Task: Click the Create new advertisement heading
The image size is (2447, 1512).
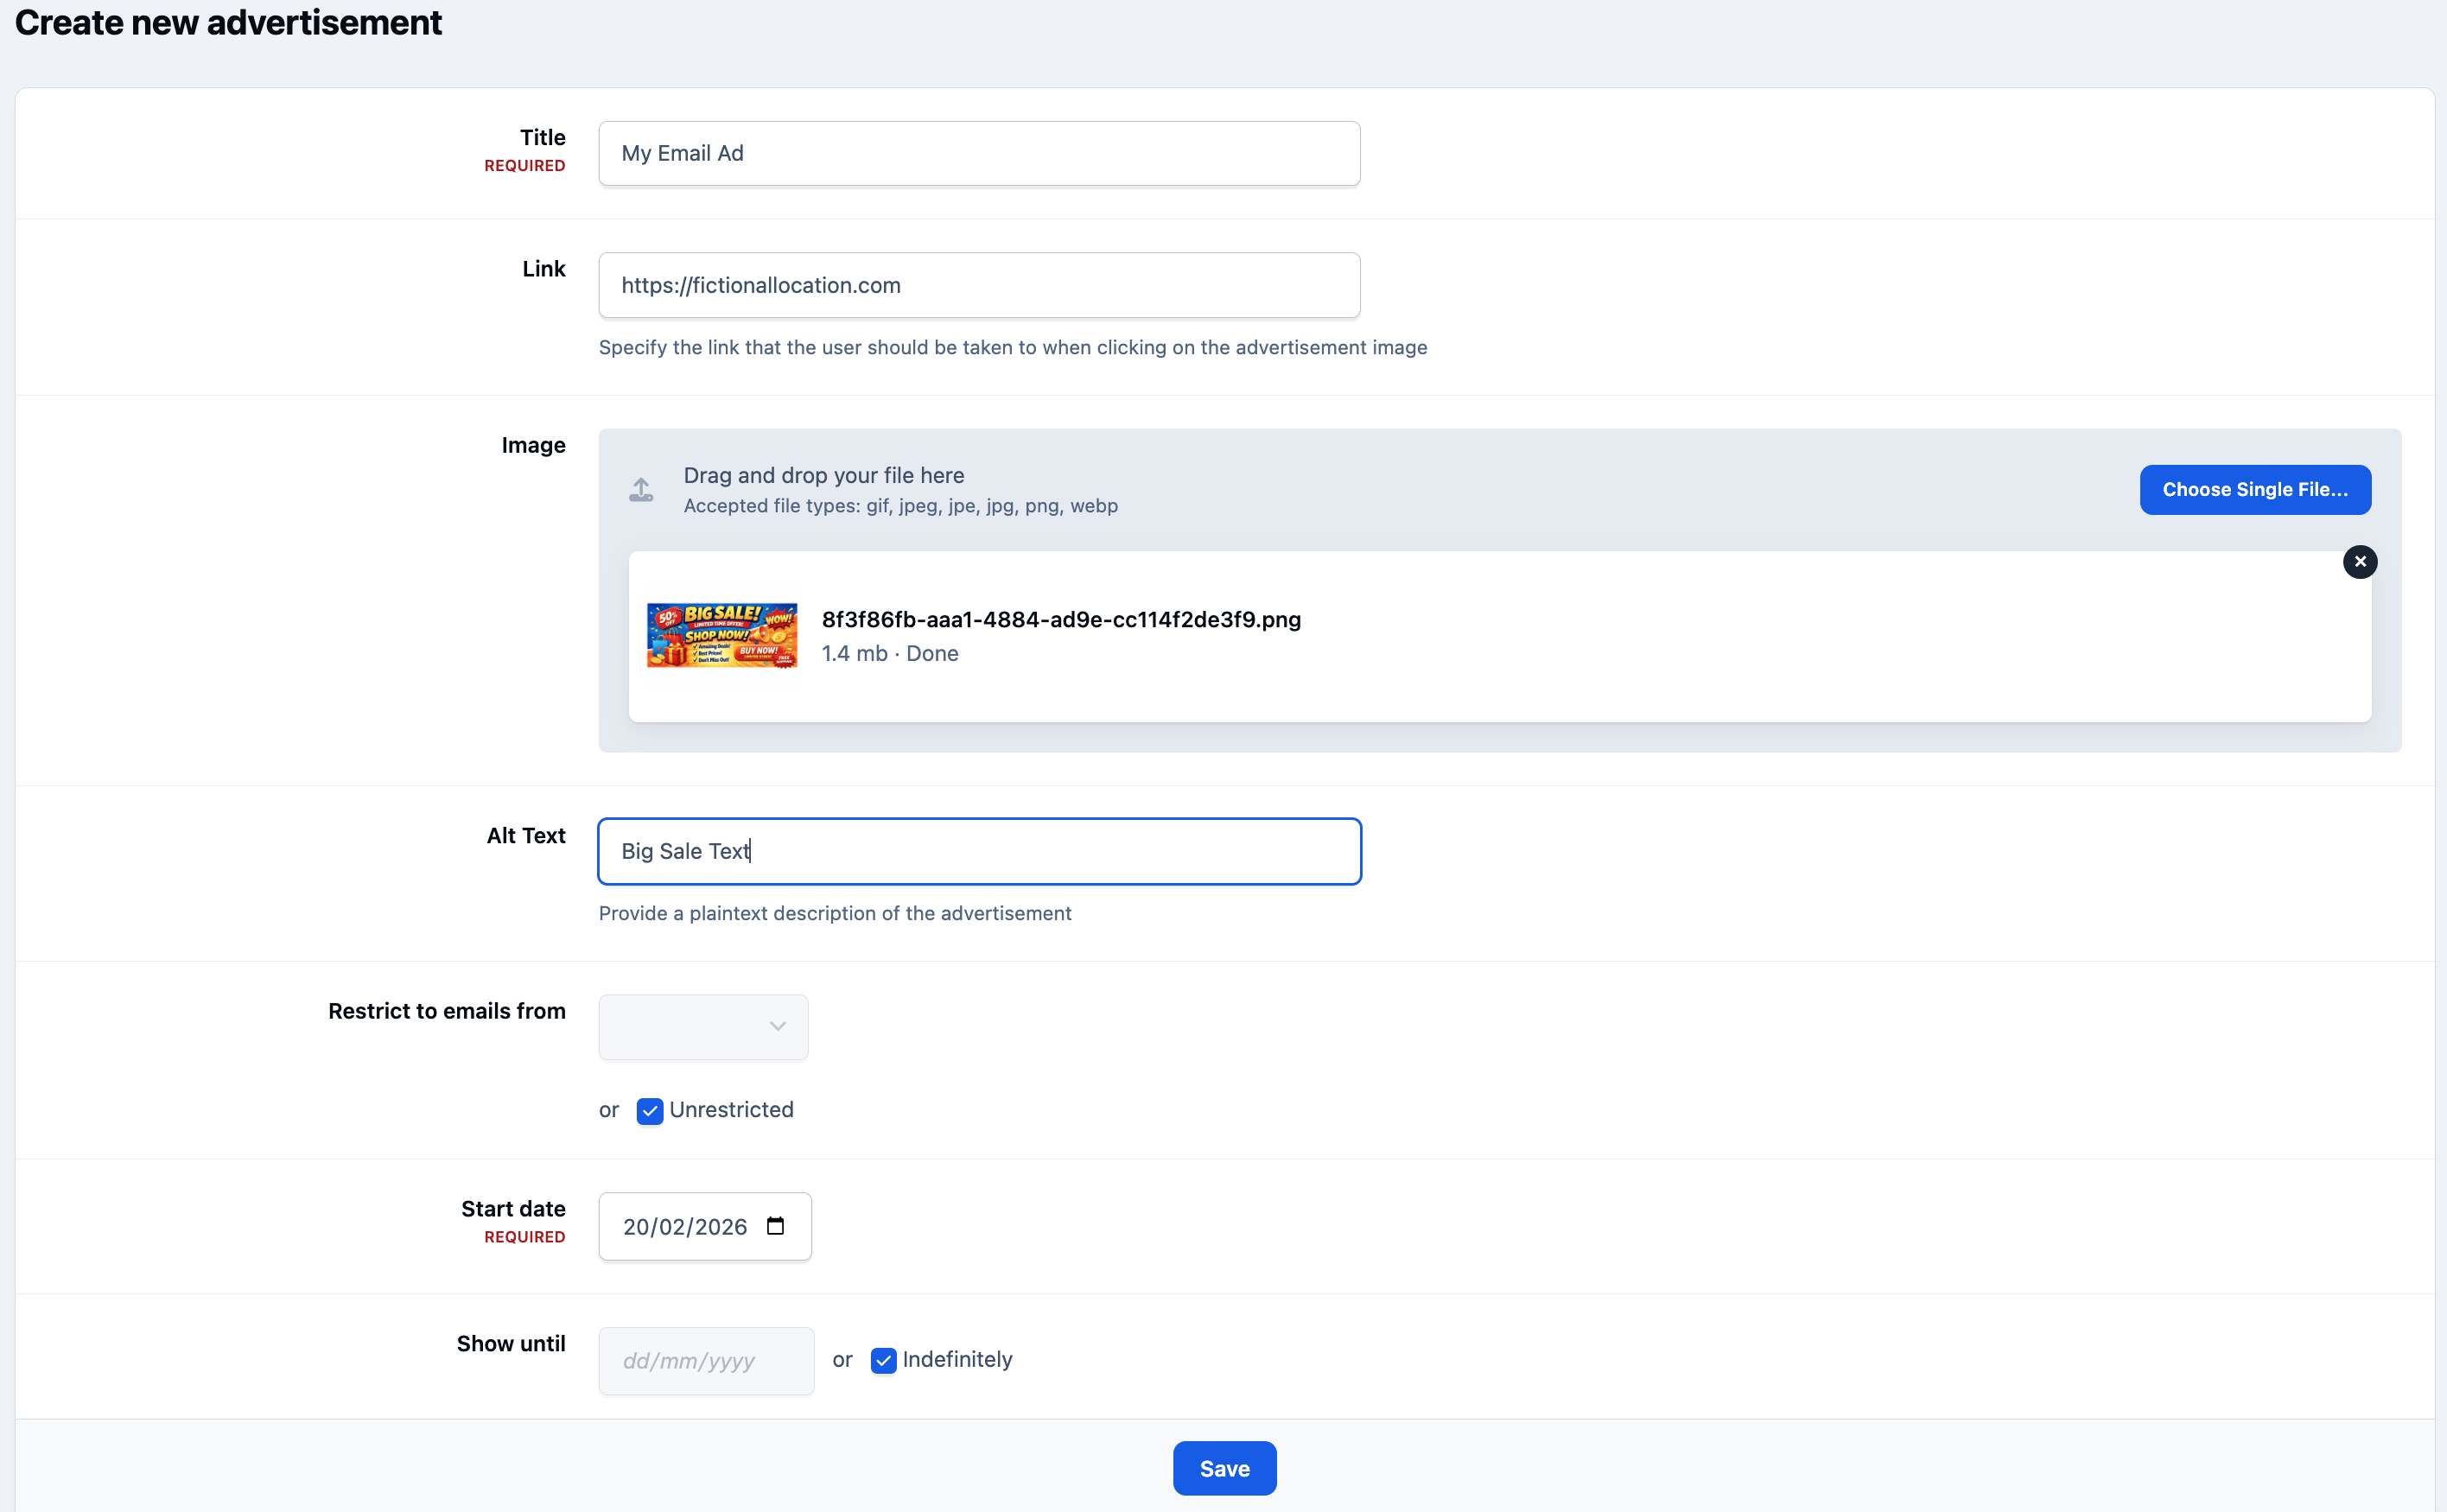Action: 228,22
